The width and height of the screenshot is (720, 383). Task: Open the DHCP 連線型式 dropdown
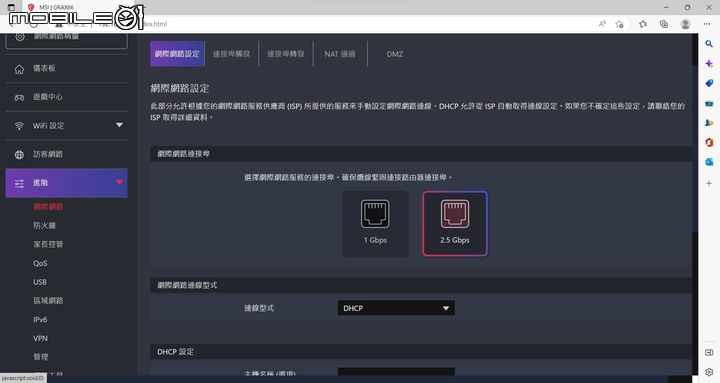click(x=396, y=308)
